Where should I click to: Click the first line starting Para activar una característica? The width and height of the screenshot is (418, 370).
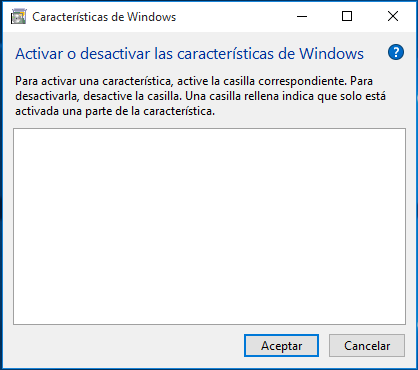(194, 81)
